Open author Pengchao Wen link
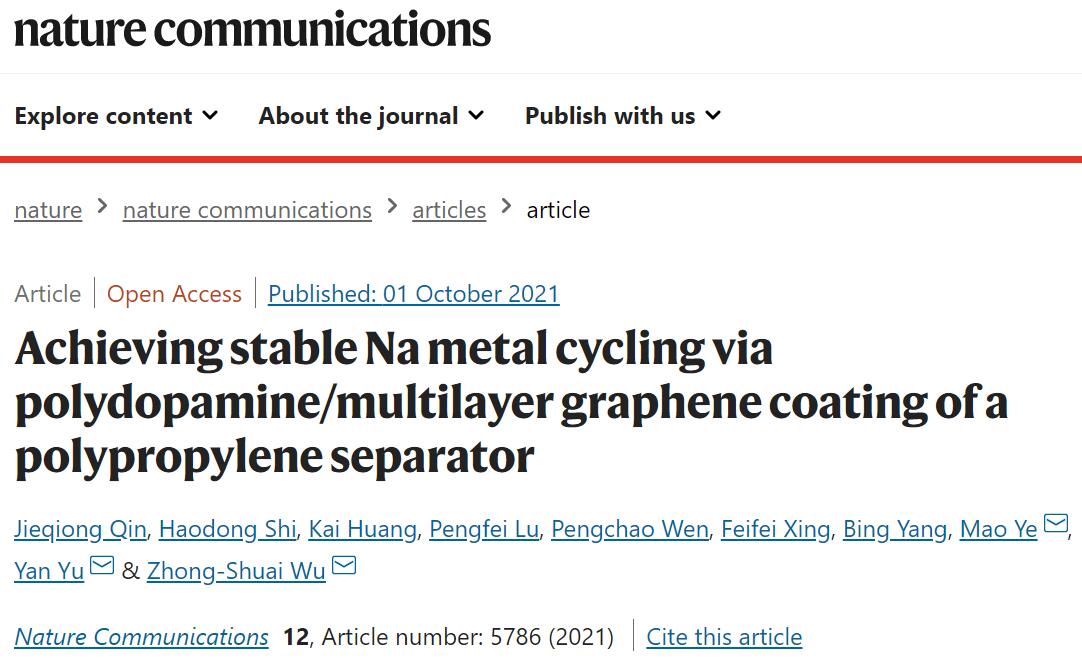Viewport: 1082px width, 658px height. pyautogui.click(x=629, y=529)
